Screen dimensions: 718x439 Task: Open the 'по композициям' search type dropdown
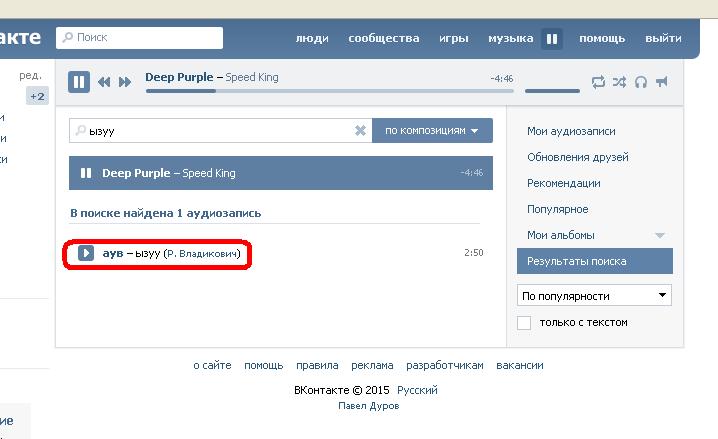coord(432,131)
